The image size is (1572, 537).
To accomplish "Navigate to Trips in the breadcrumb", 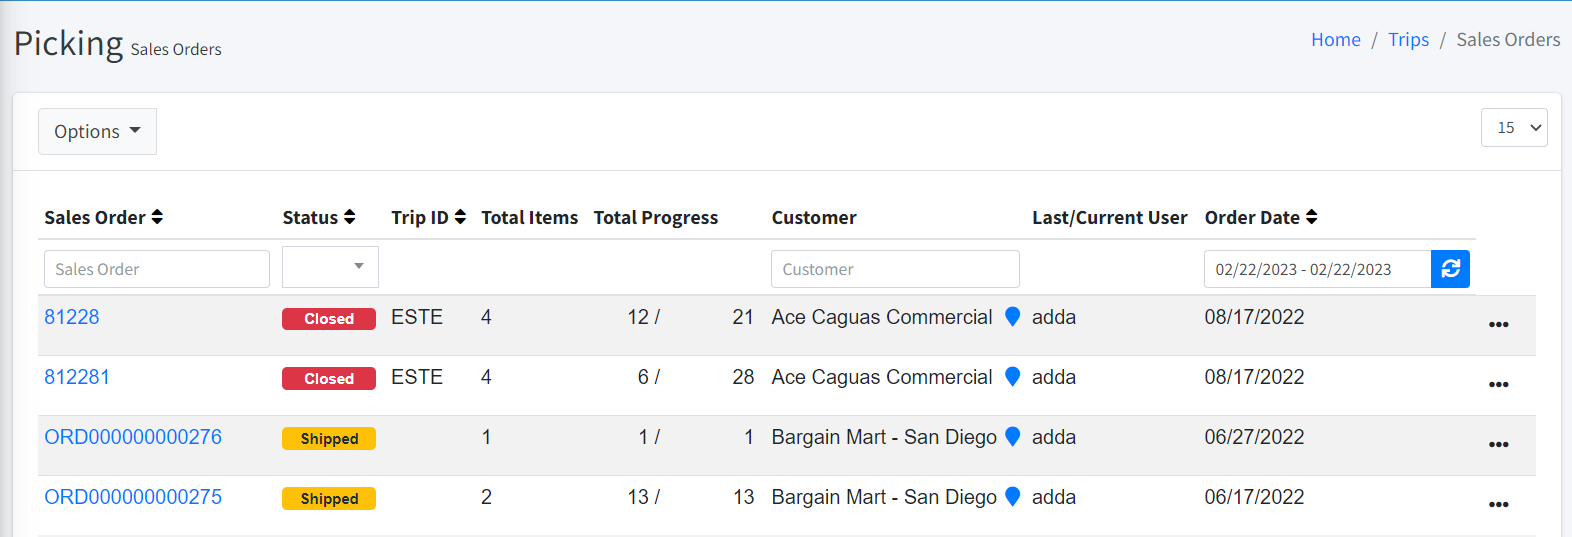I will click(1408, 40).
